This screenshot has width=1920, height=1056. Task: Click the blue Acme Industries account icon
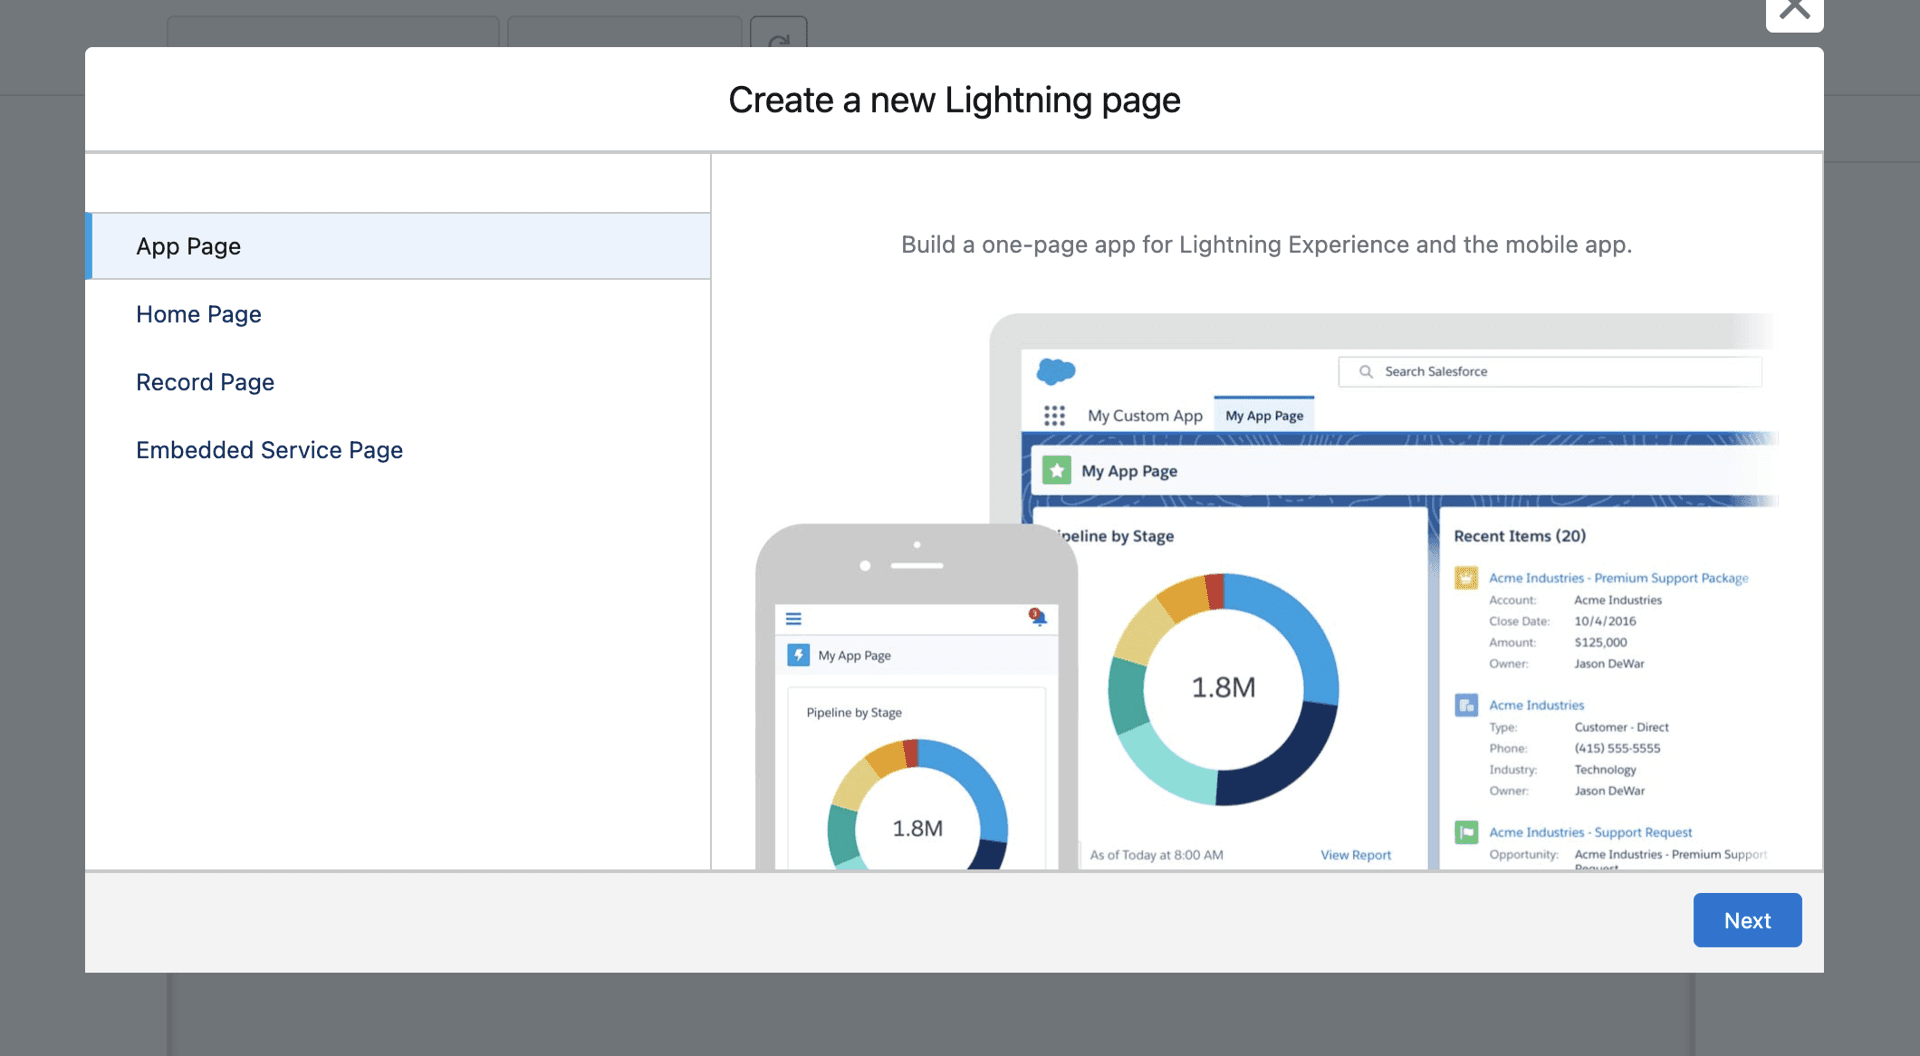(1465, 705)
